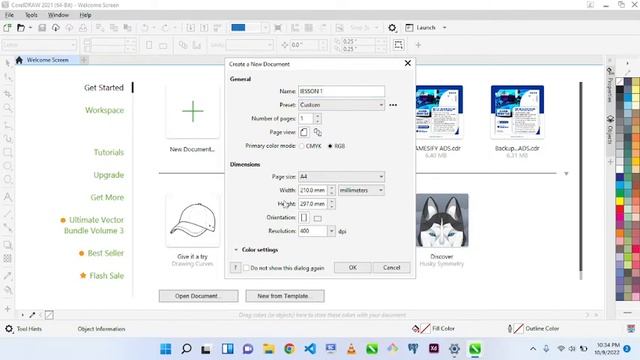
Task: Open Chrome from the taskbar
Action: tap(289, 349)
